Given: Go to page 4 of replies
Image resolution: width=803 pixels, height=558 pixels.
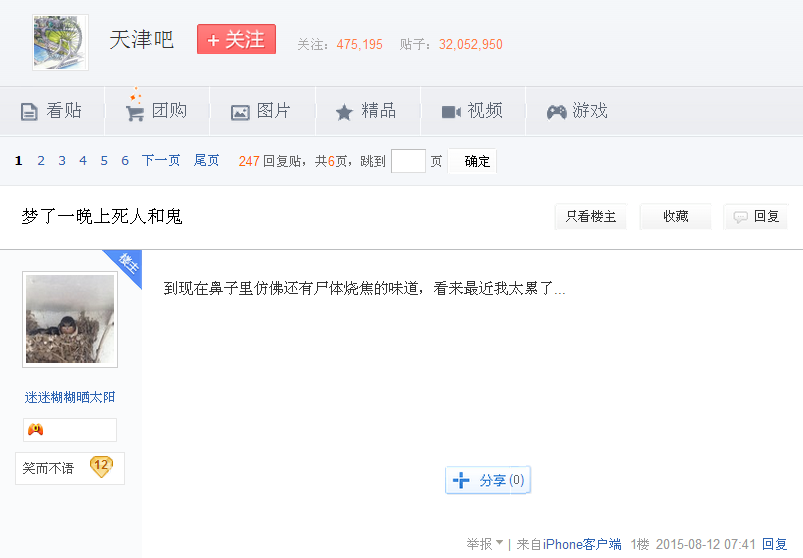Looking at the screenshot, I should pyautogui.click(x=83, y=161).
